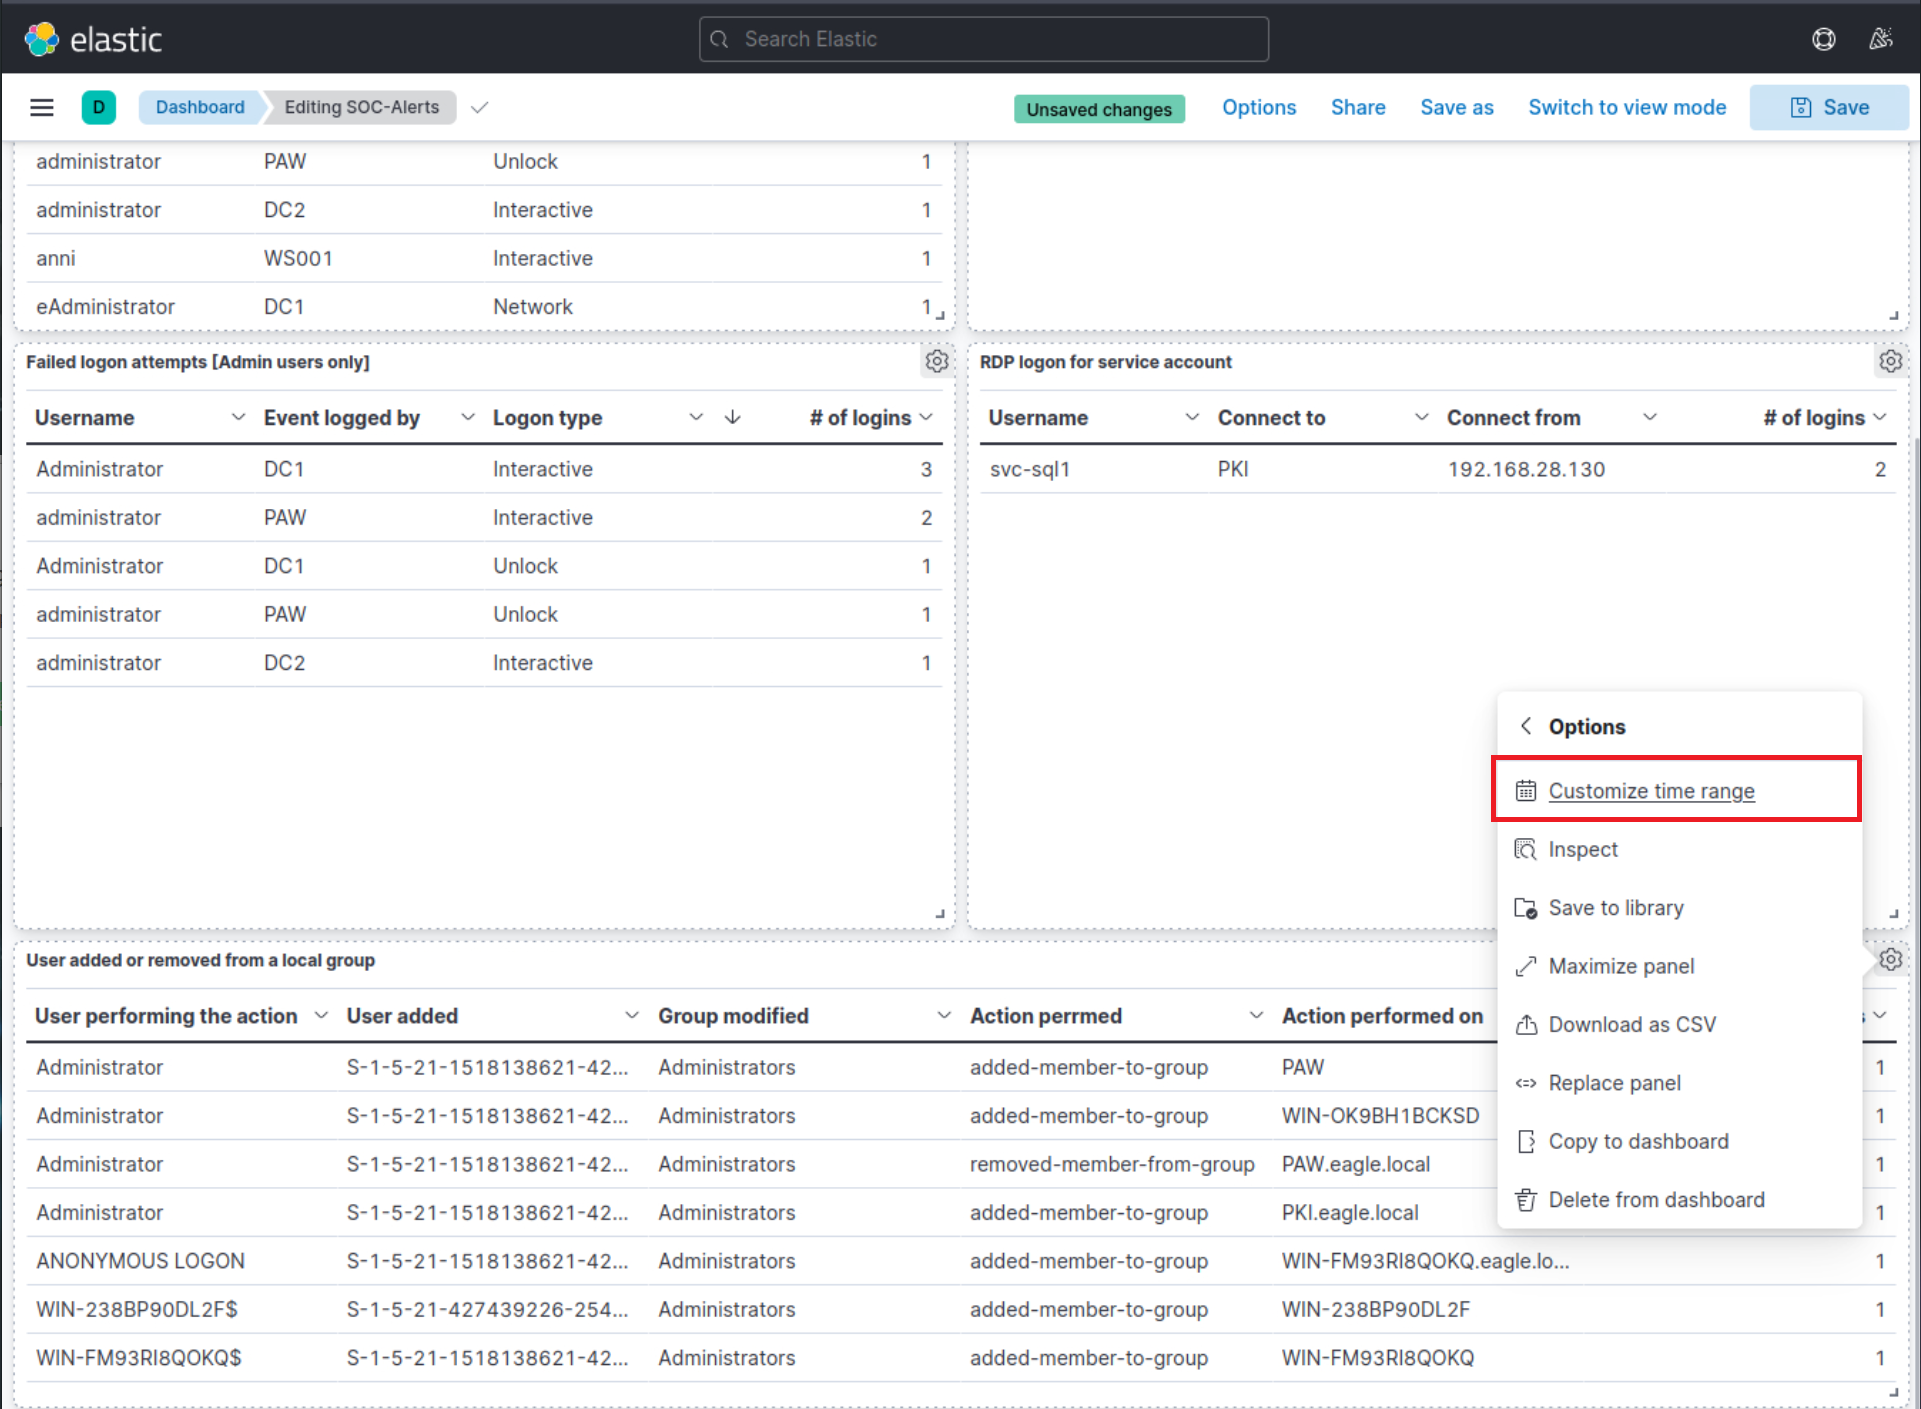Viewport: 1921px width, 1409px height.
Task: Open the Username column dropdown
Action: [239, 417]
